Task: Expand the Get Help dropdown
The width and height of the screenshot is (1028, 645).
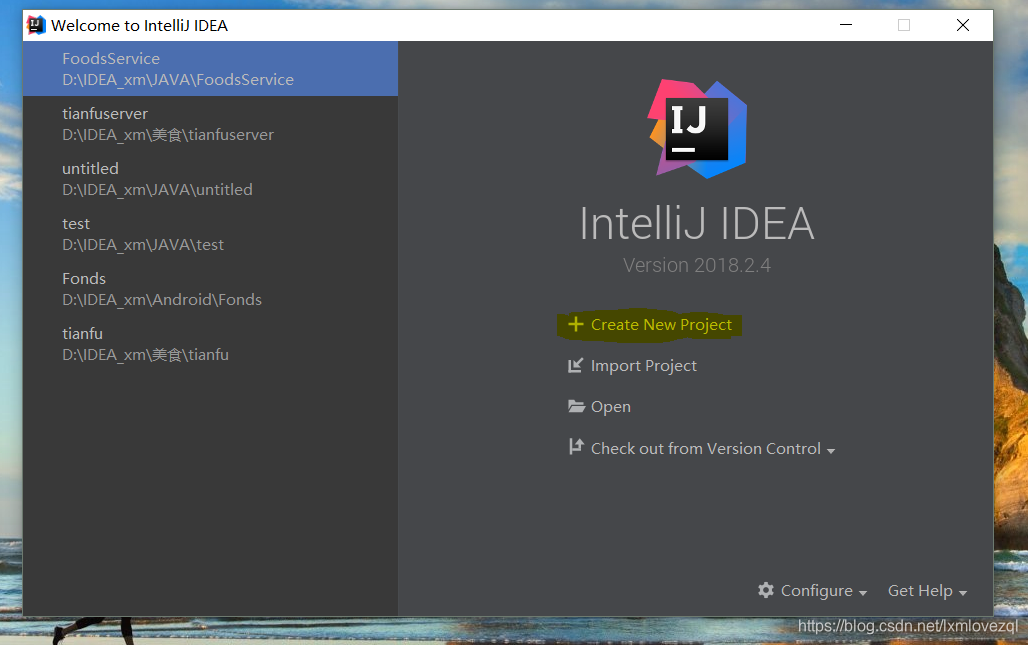Action: tap(927, 591)
